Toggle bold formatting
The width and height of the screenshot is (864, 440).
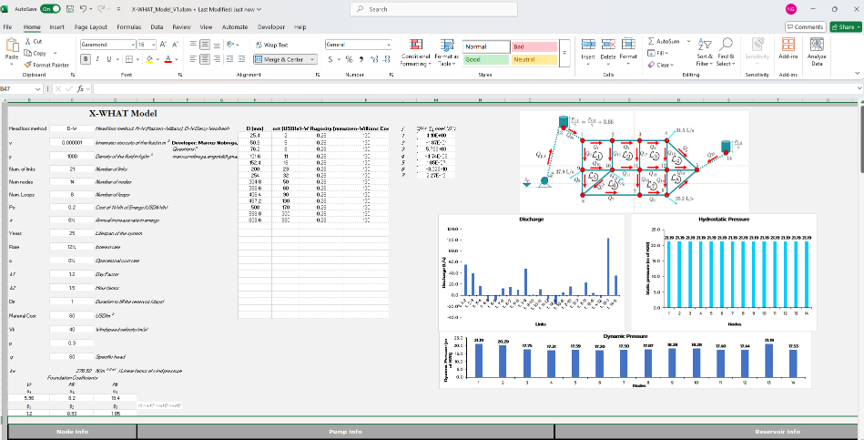point(86,59)
